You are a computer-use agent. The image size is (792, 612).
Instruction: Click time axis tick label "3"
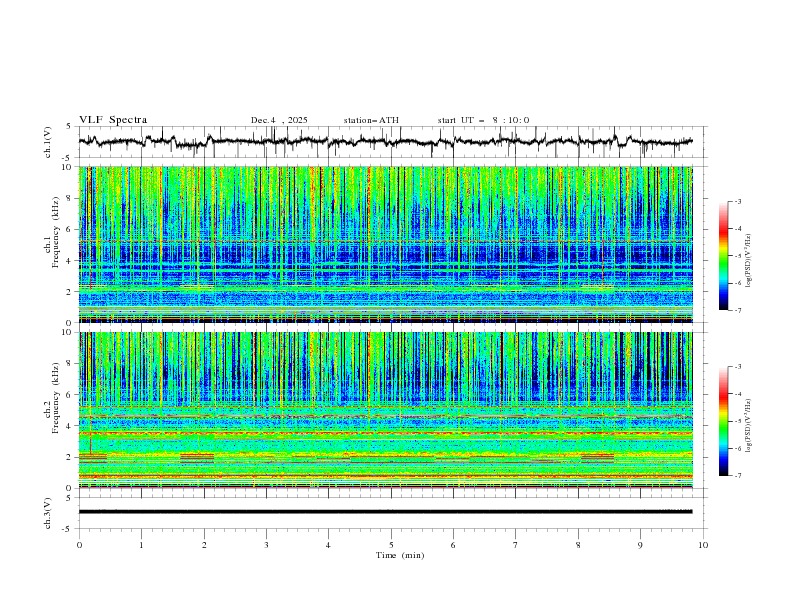pyautogui.click(x=266, y=545)
